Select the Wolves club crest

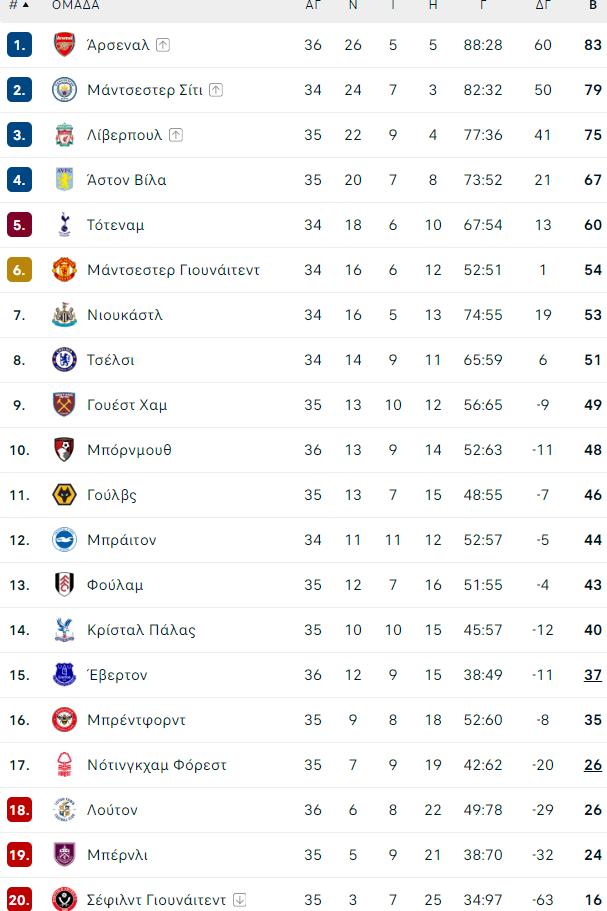click(63, 494)
